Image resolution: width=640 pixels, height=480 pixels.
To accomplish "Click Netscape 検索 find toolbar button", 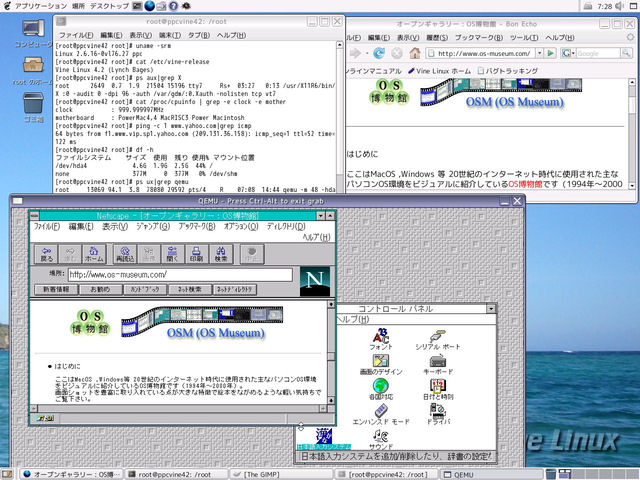I will coord(221,254).
